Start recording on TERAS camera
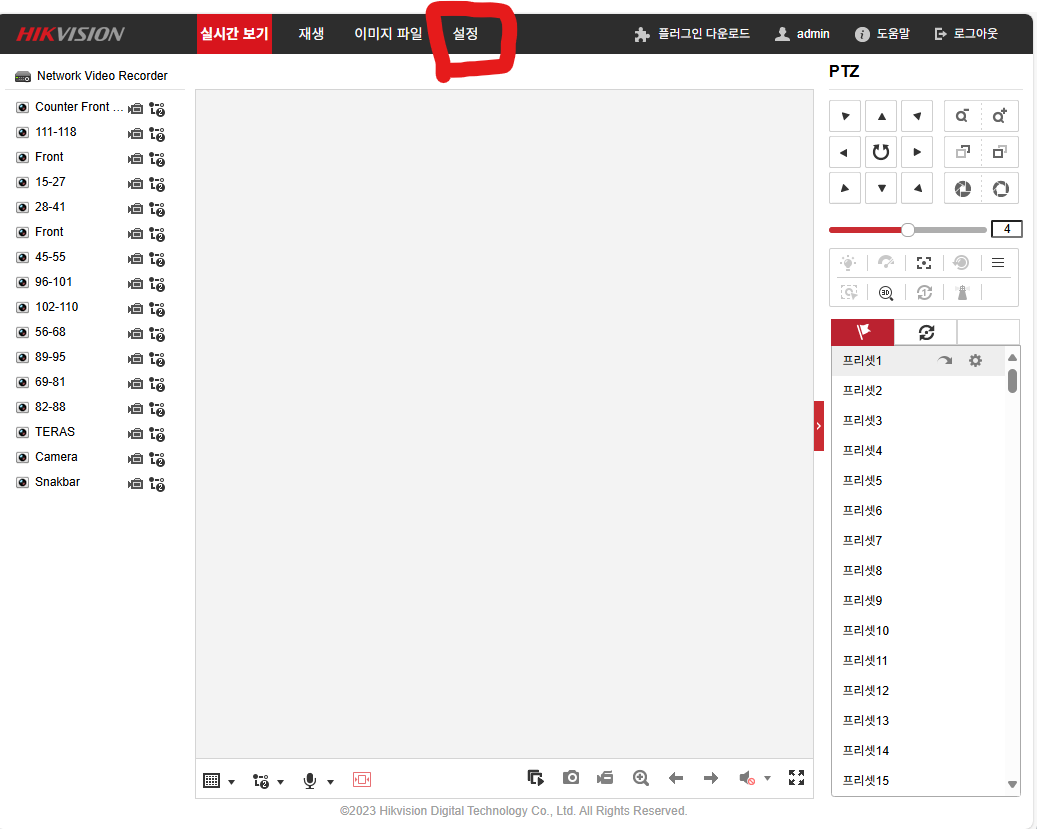 coord(136,434)
